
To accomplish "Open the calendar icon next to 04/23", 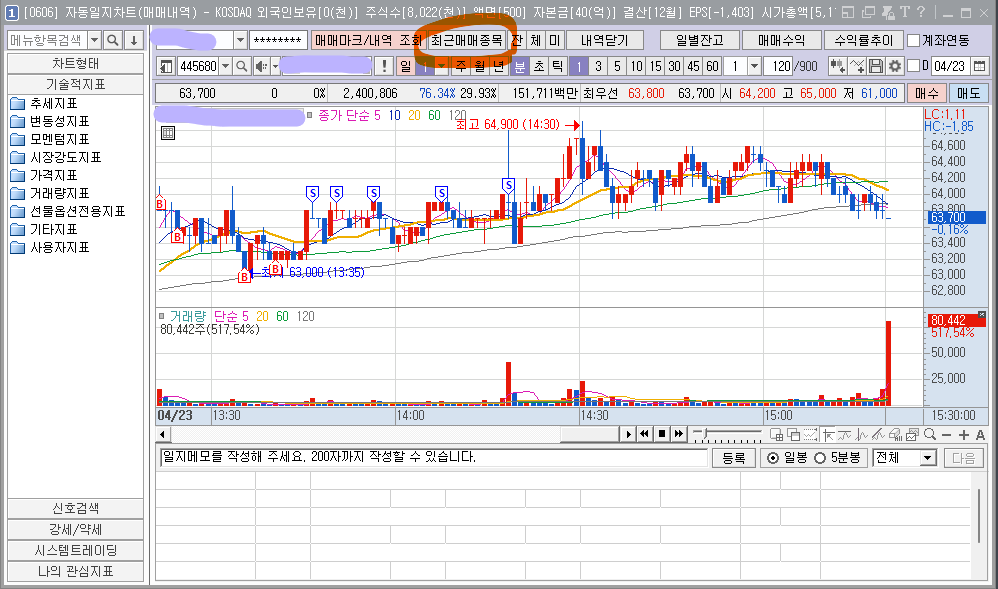I will point(980,66).
